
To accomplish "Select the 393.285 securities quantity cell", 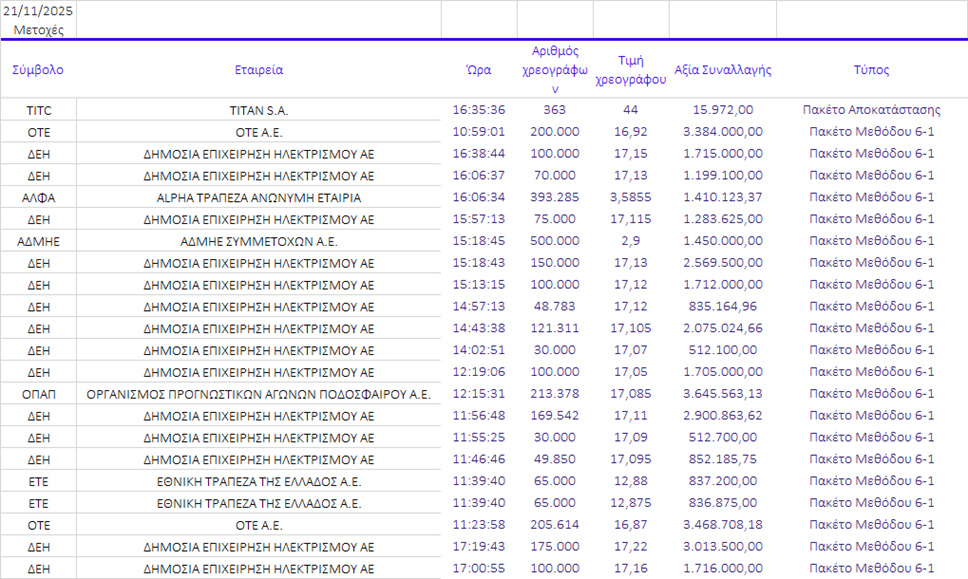I will [555, 197].
